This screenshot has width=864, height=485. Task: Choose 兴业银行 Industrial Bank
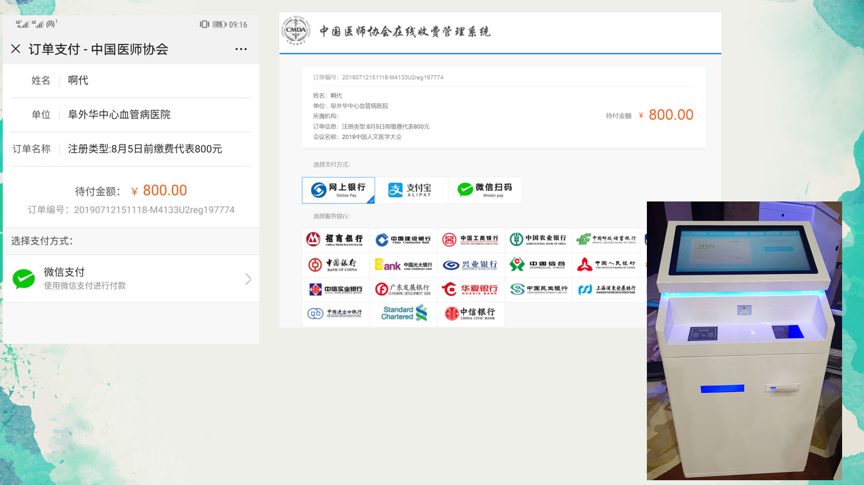[471, 265]
